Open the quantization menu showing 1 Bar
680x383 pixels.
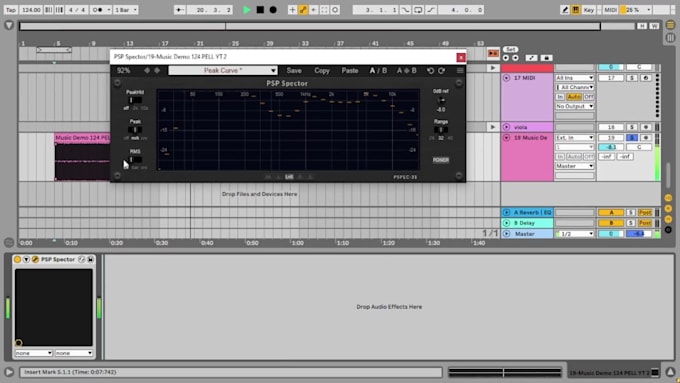(x=126, y=10)
